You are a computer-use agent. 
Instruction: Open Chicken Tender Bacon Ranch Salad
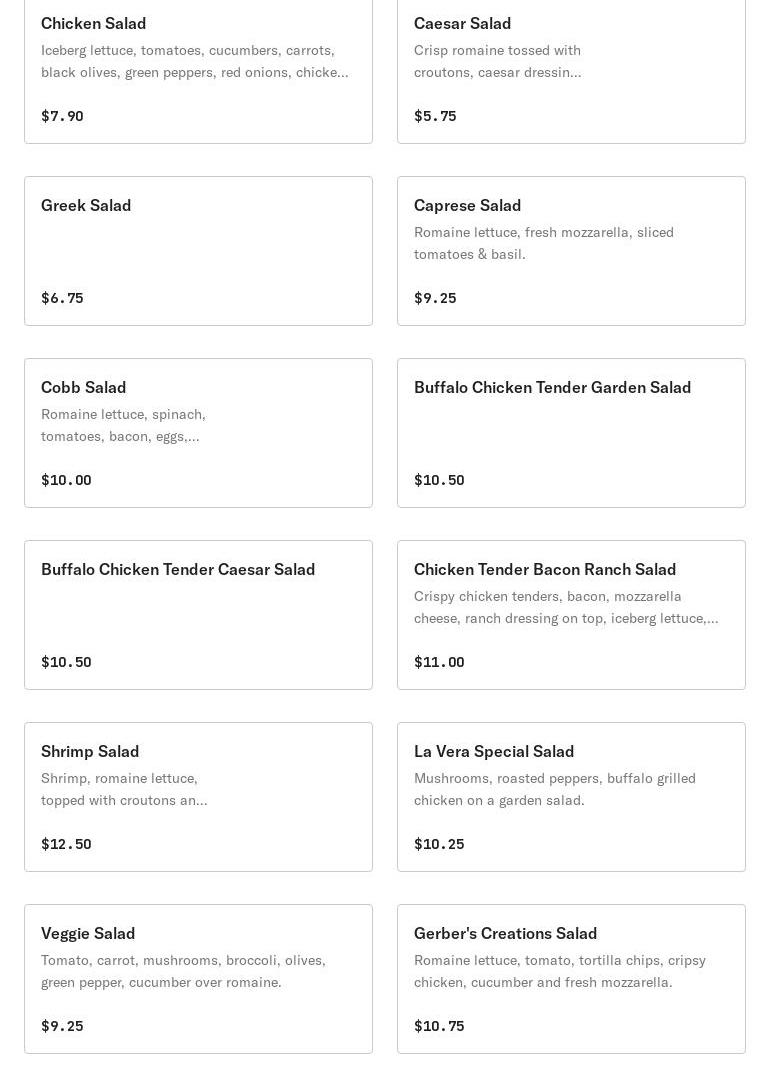pos(571,615)
